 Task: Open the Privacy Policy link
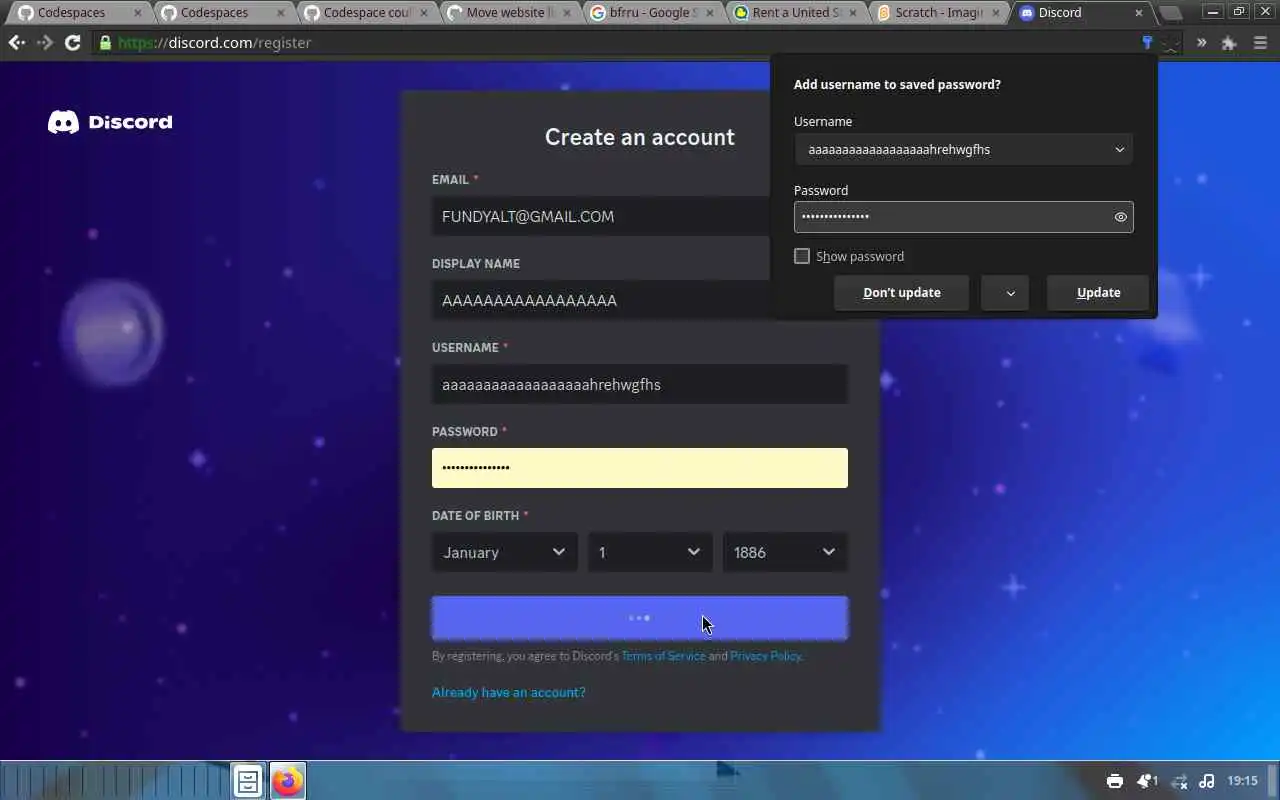[x=765, y=656]
